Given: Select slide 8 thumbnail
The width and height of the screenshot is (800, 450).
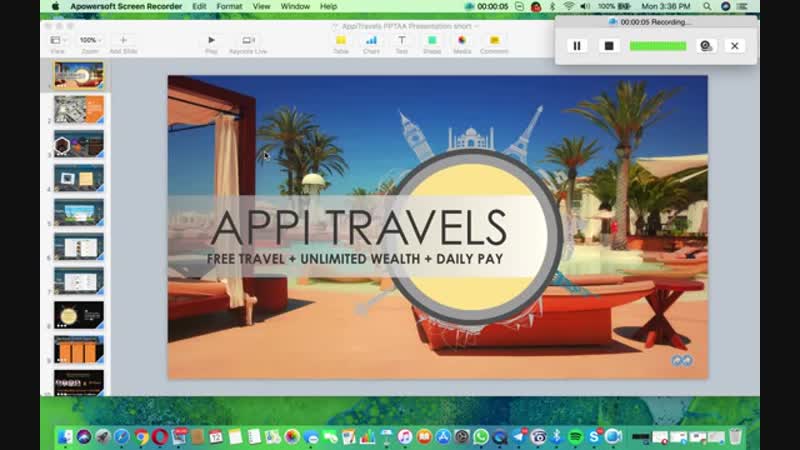Looking at the screenshot, I should click(x=79, y=315).
